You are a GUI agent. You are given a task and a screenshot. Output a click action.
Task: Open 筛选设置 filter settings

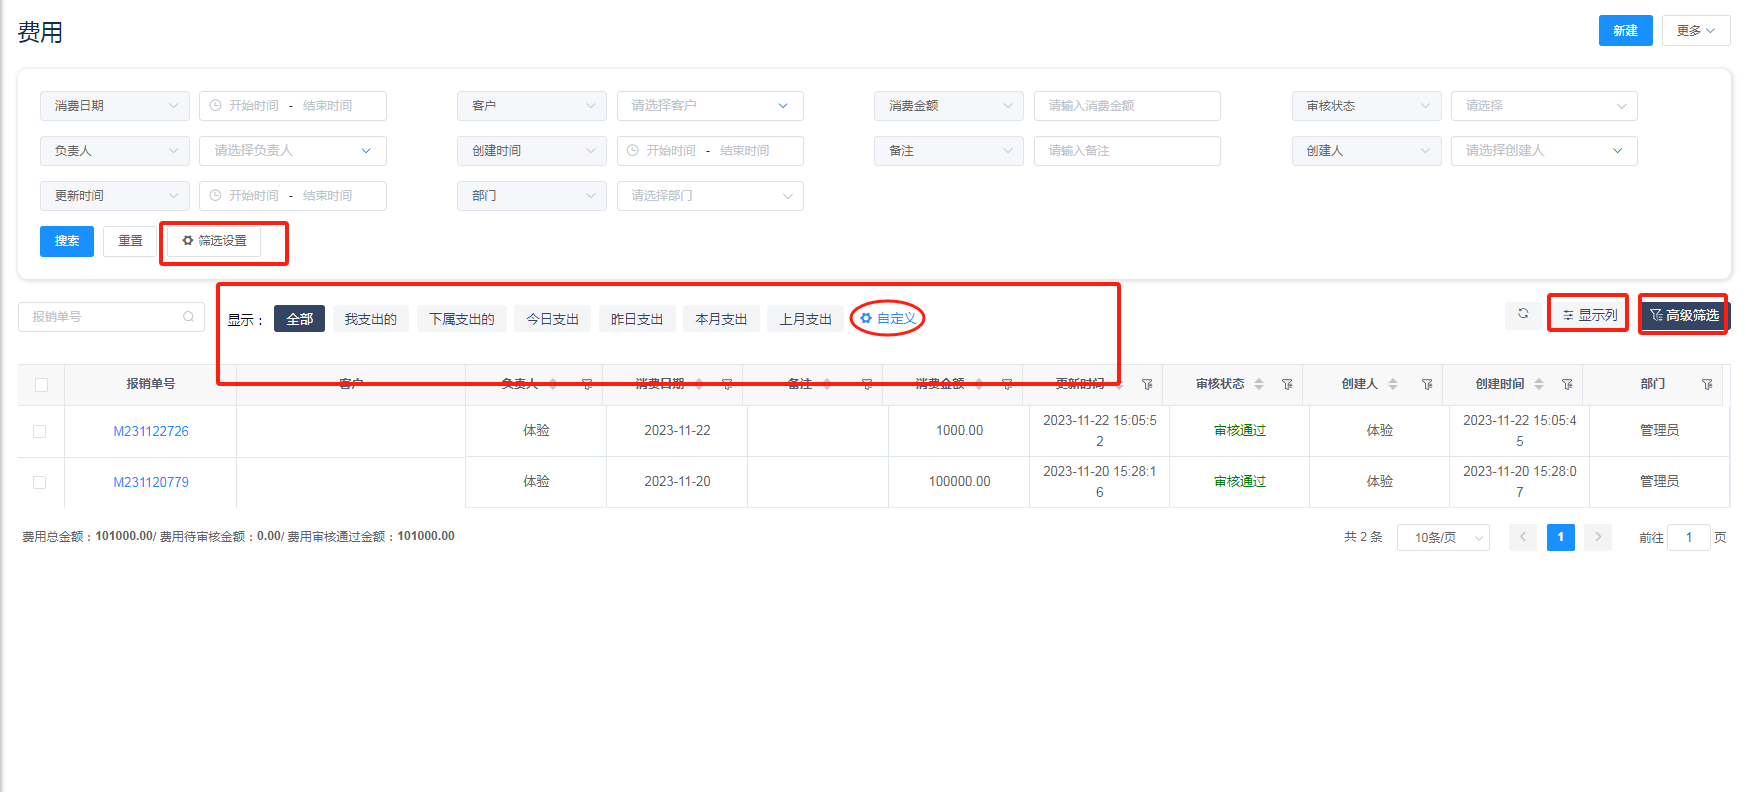(214, 241)
